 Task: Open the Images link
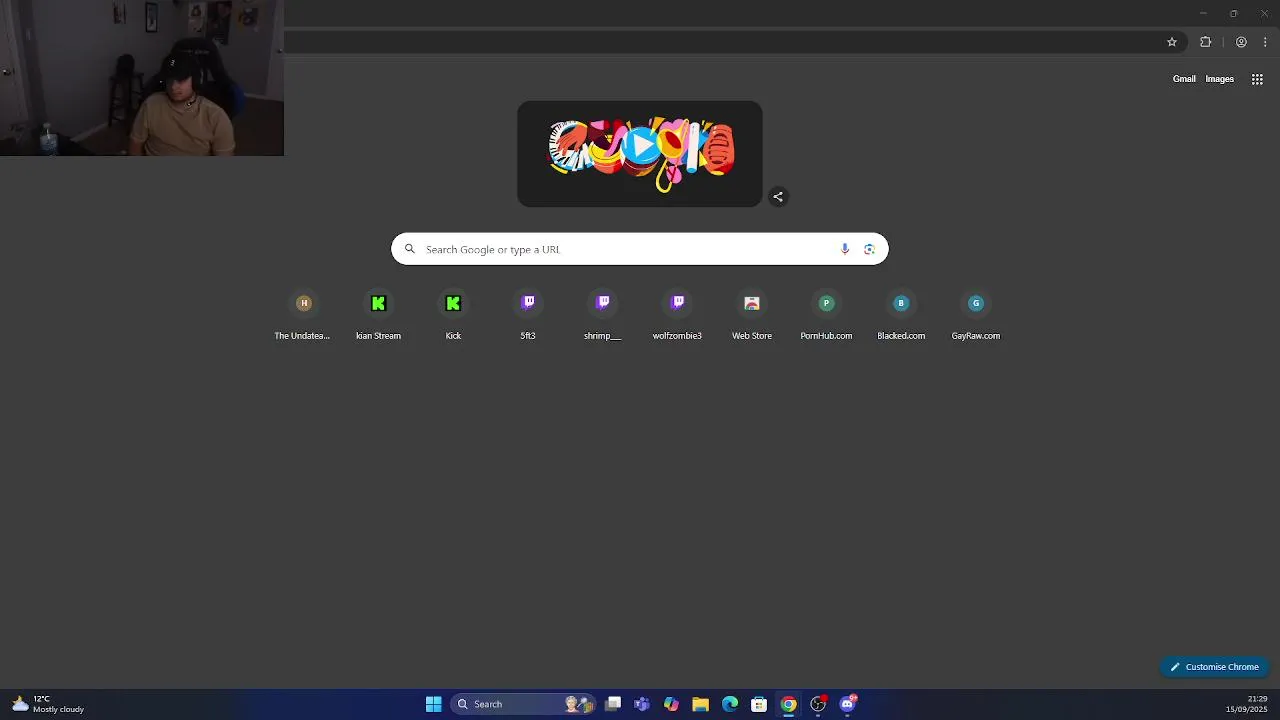1219,79
